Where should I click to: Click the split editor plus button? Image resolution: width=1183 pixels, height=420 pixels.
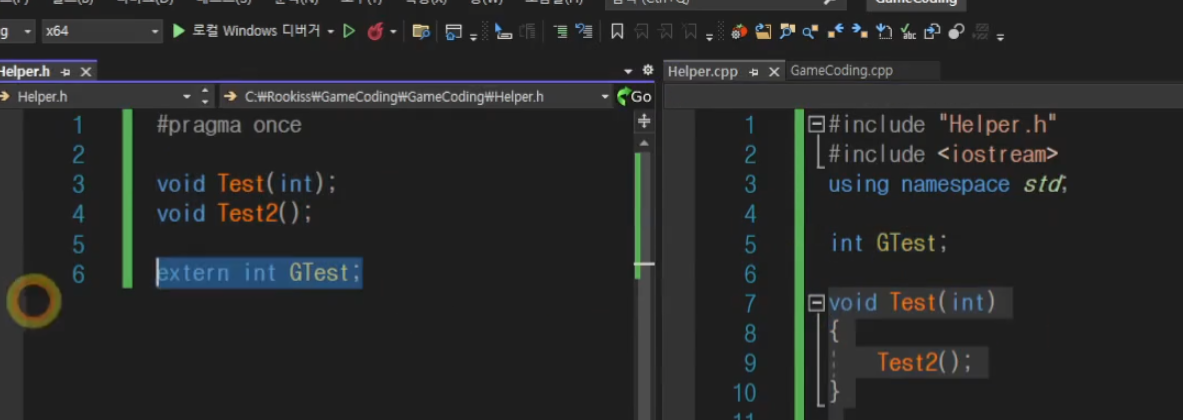click(644, 121)
